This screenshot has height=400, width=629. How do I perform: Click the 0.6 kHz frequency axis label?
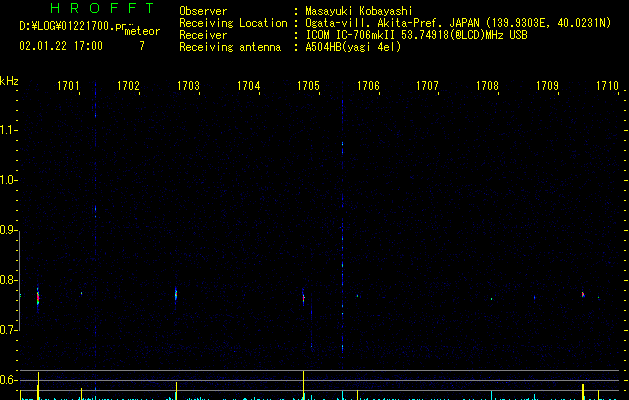point(8,380)
